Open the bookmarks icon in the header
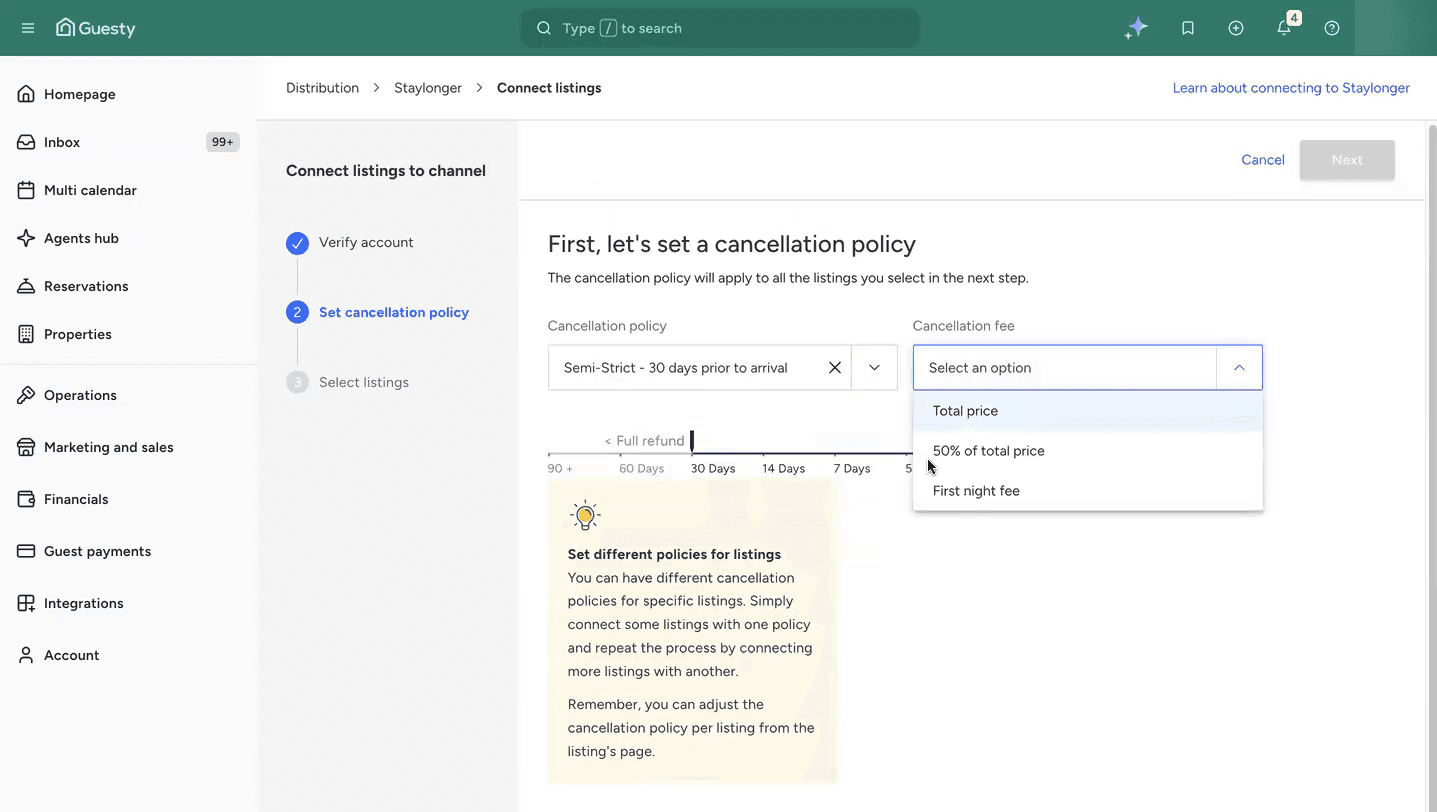 (x=1188, y=28)
